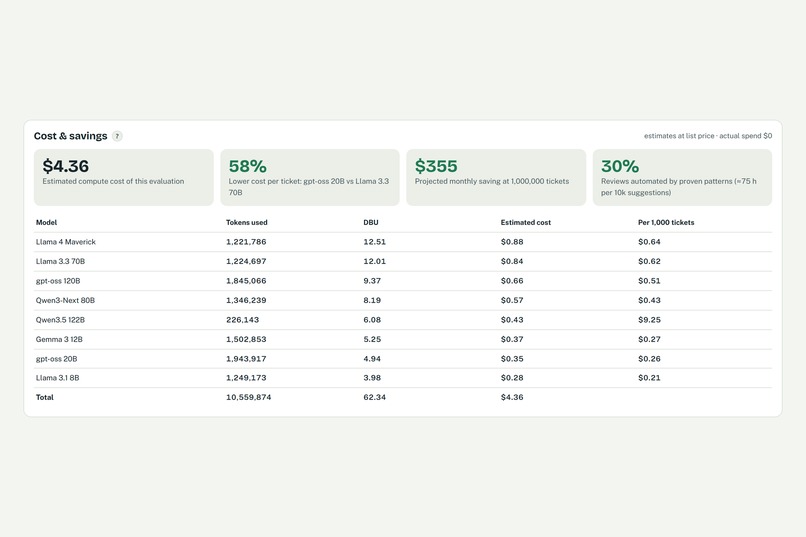
Task: Click the 3.98 DBU value
Action: [372, 378]
